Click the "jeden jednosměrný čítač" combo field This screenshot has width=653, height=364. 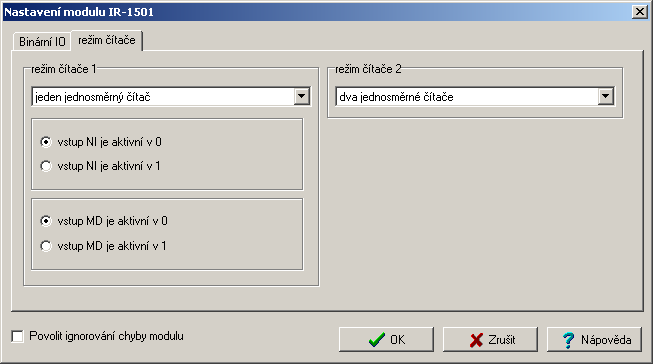tap(163, 97)
